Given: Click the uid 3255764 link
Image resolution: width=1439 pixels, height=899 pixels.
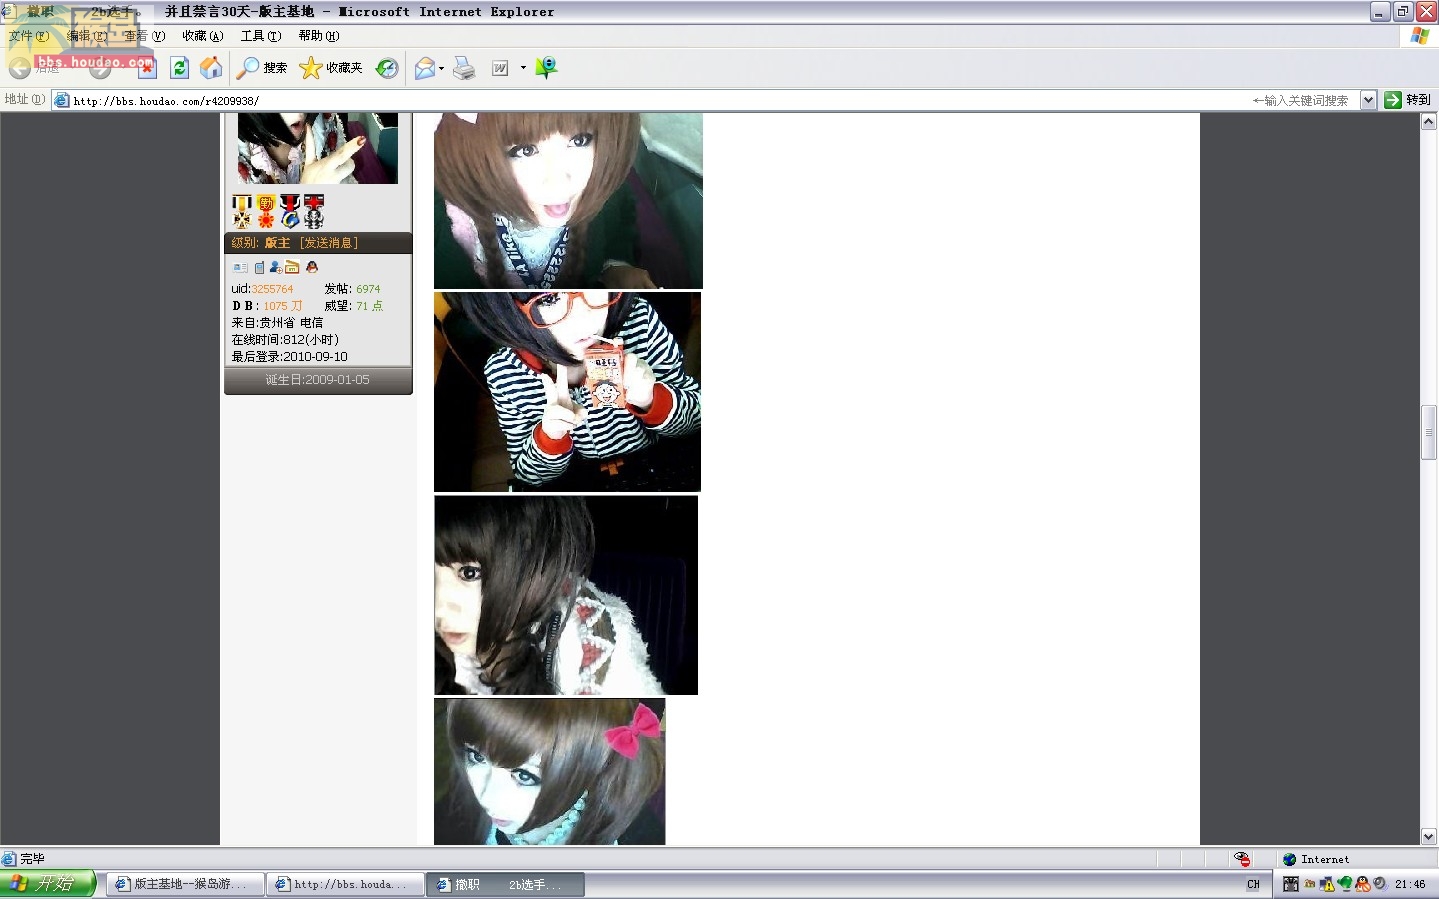Looking at the screenshot, I should coord(272,289).
